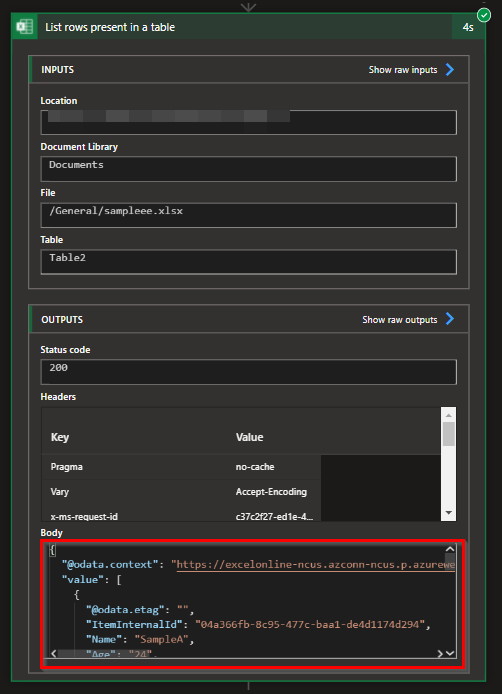Click the Status code label
Screen dimensions: 502x694
66,350
